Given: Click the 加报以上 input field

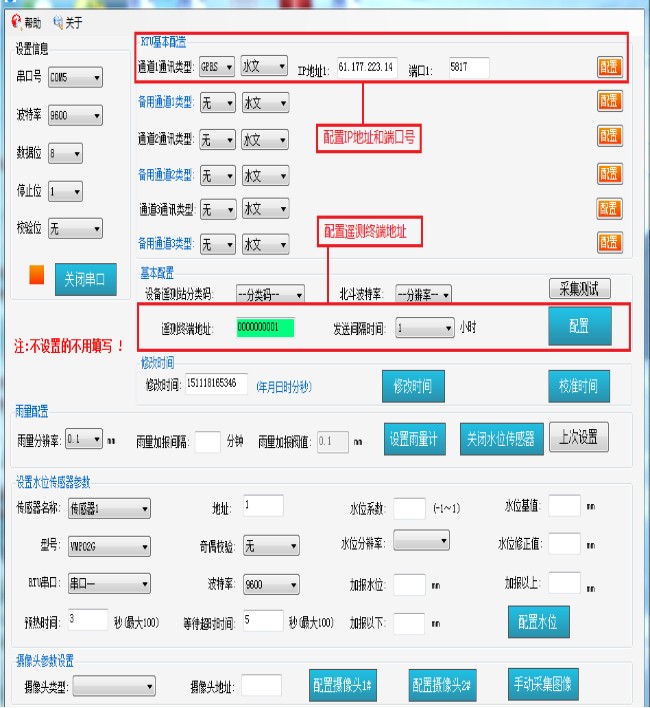Looking at the screenshot, I should point(565,582).
